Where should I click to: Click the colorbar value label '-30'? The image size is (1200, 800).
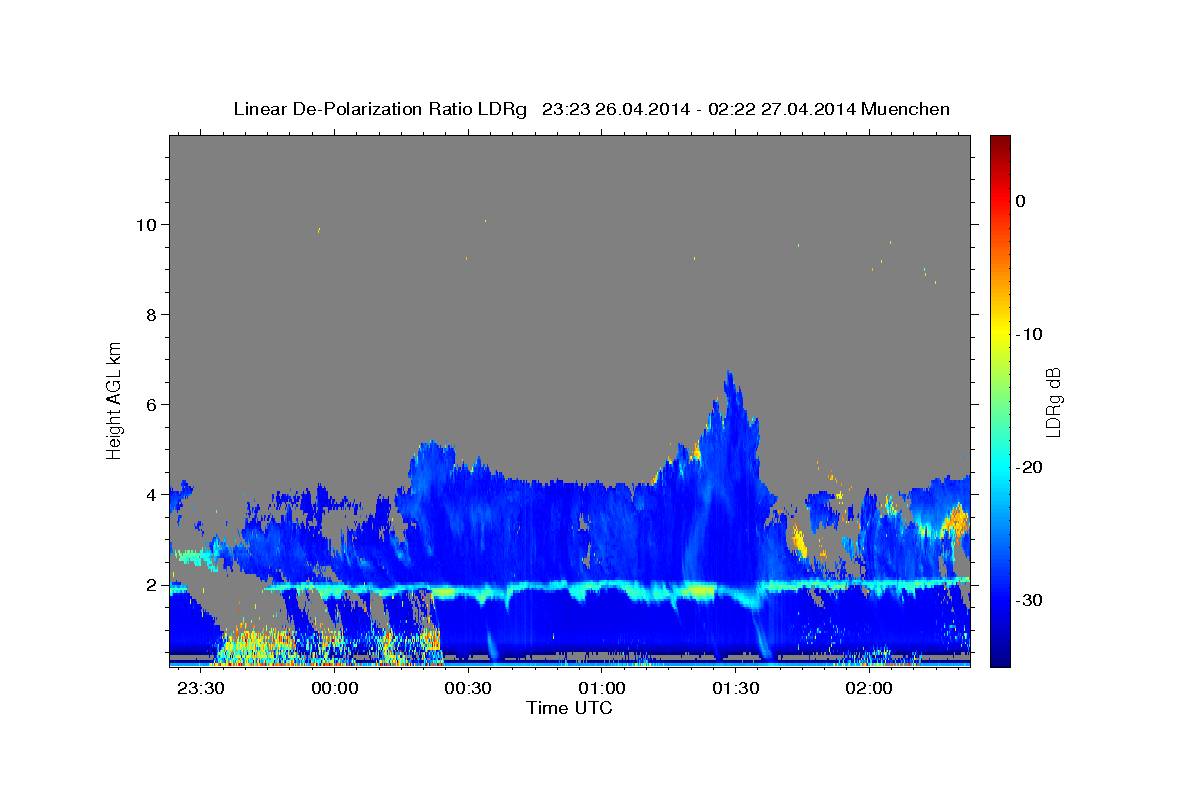[1030, 600]
